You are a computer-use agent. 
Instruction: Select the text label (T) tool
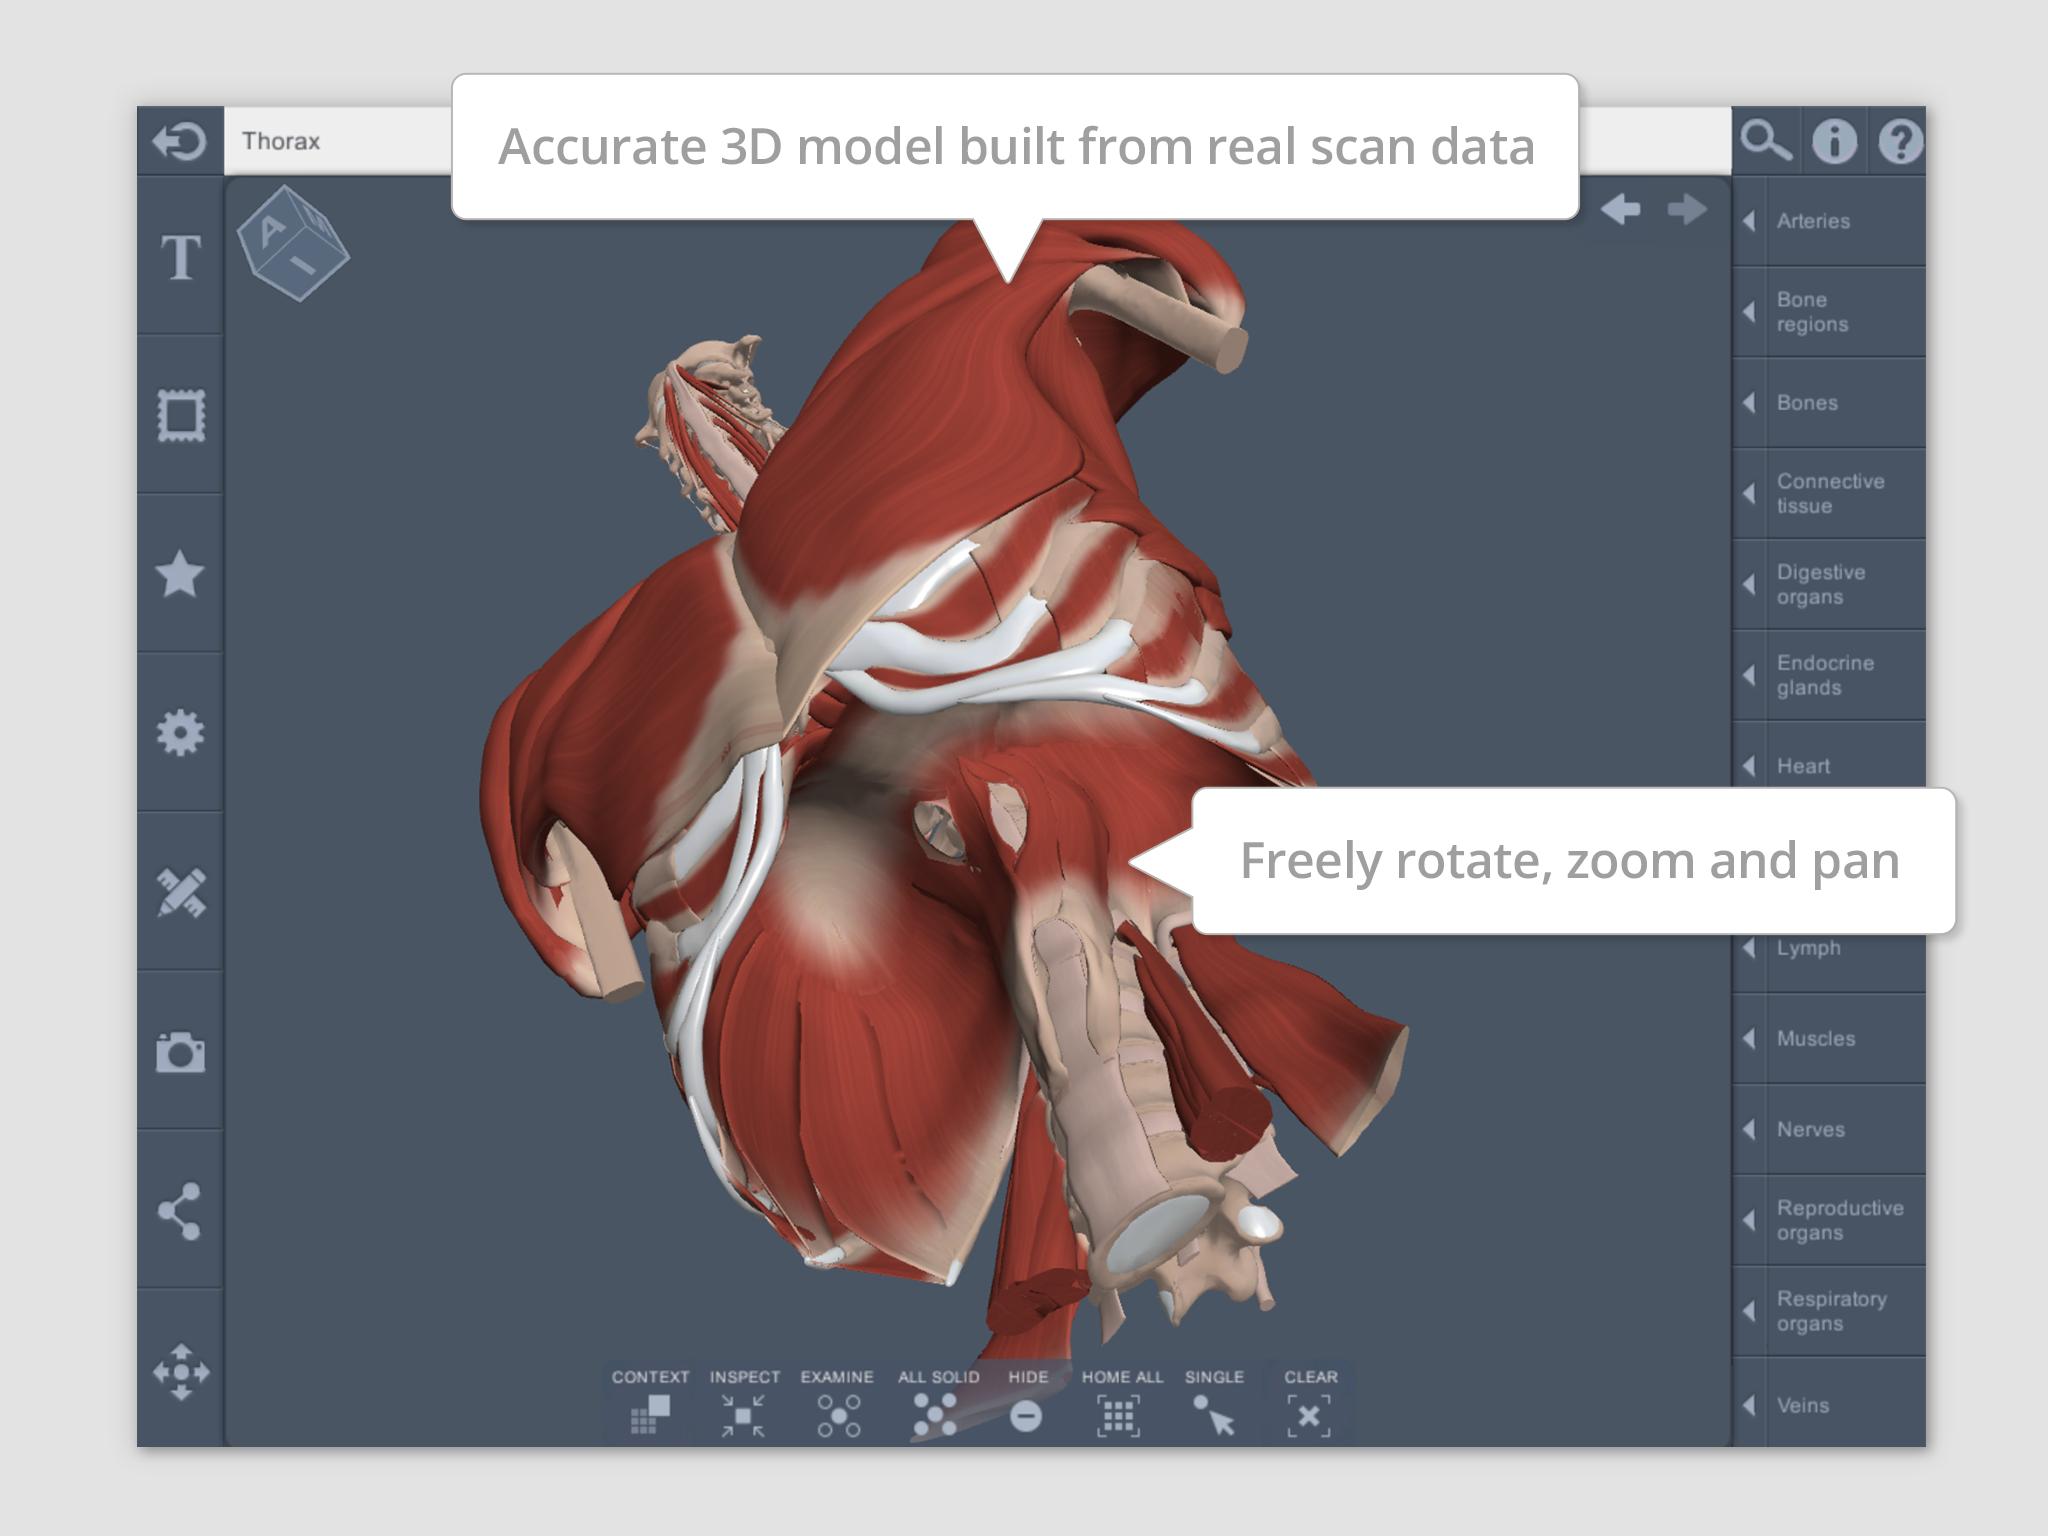click(181, 257)
